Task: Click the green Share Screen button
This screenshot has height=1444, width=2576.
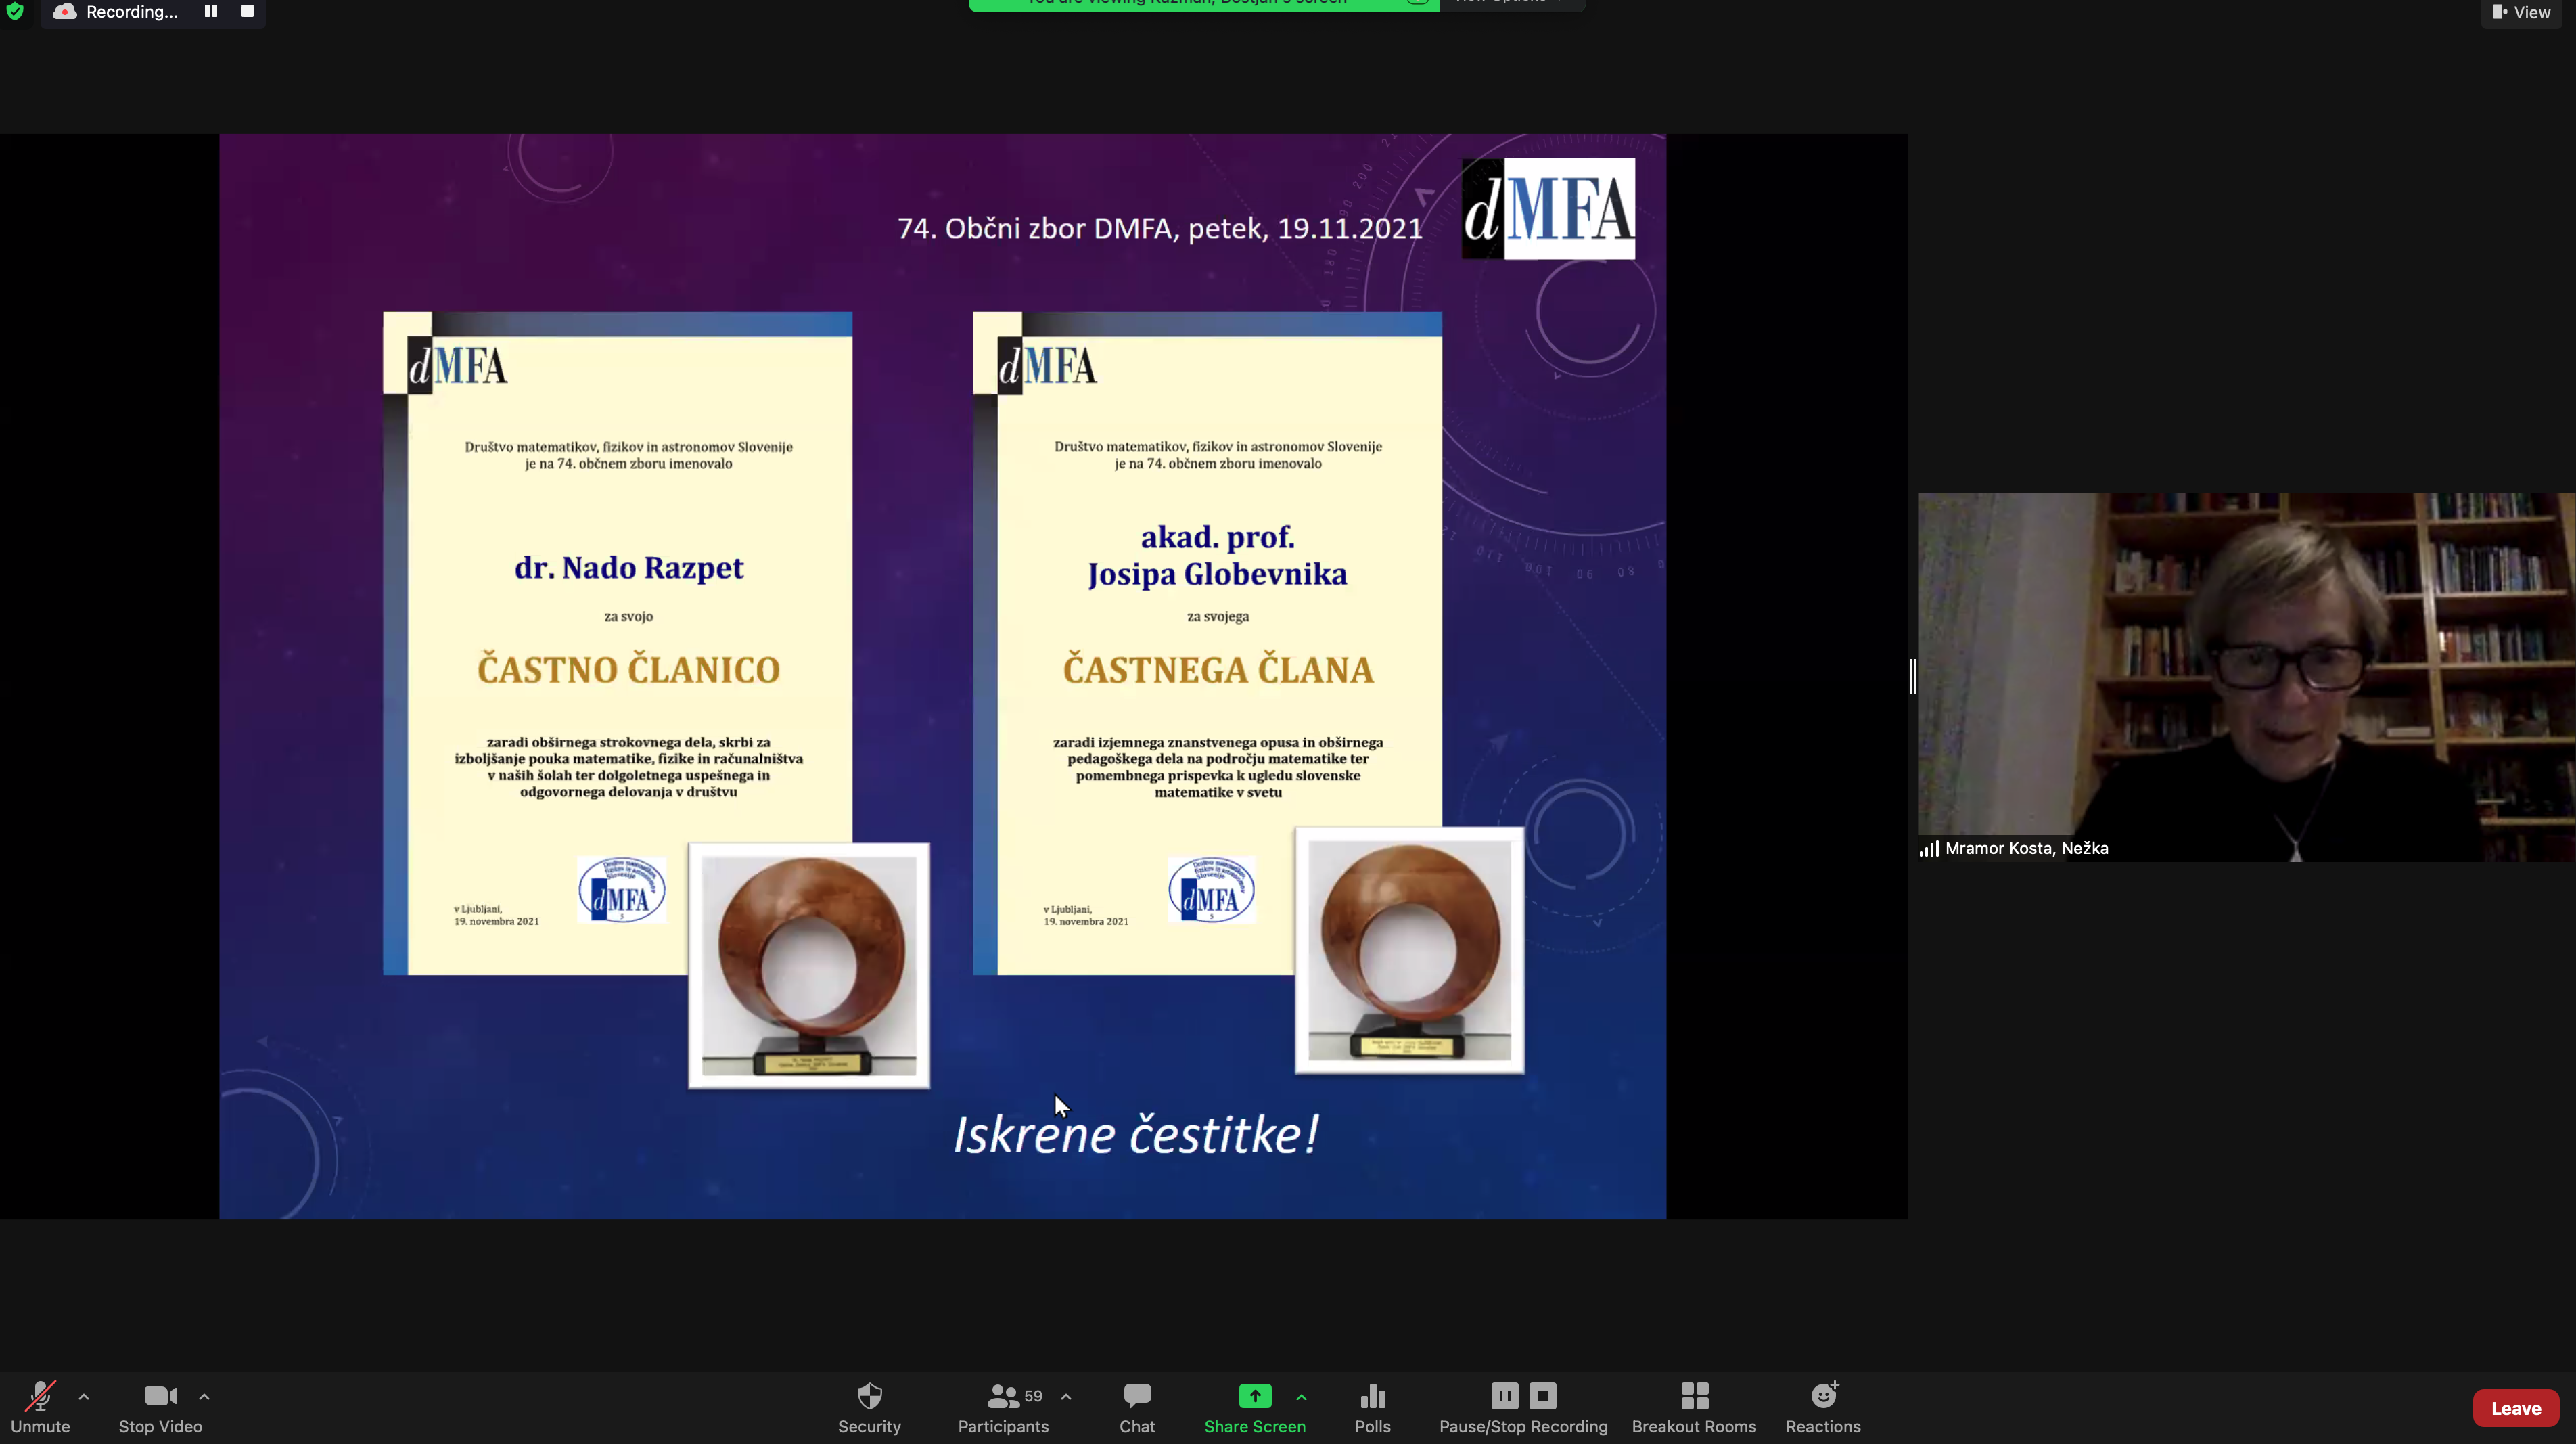Action: click(1254, 1407)
